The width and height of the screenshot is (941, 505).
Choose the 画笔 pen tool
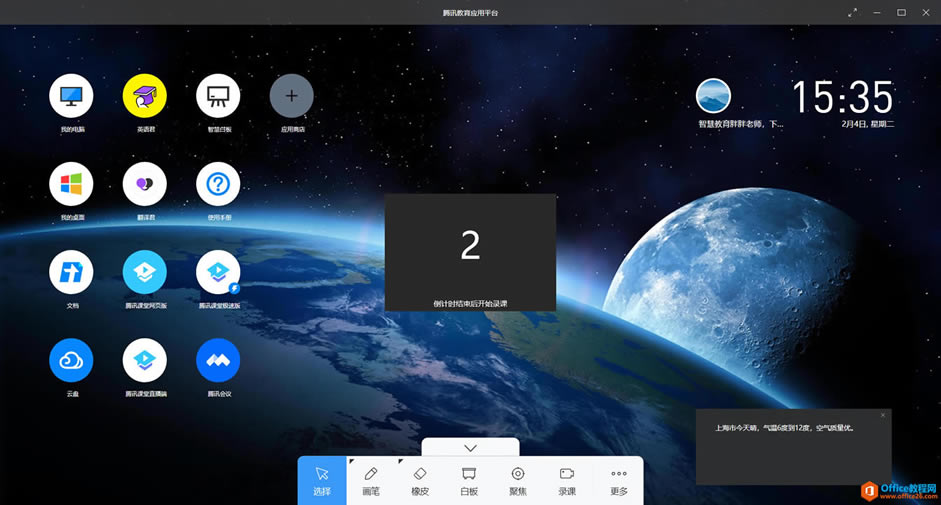371,481
